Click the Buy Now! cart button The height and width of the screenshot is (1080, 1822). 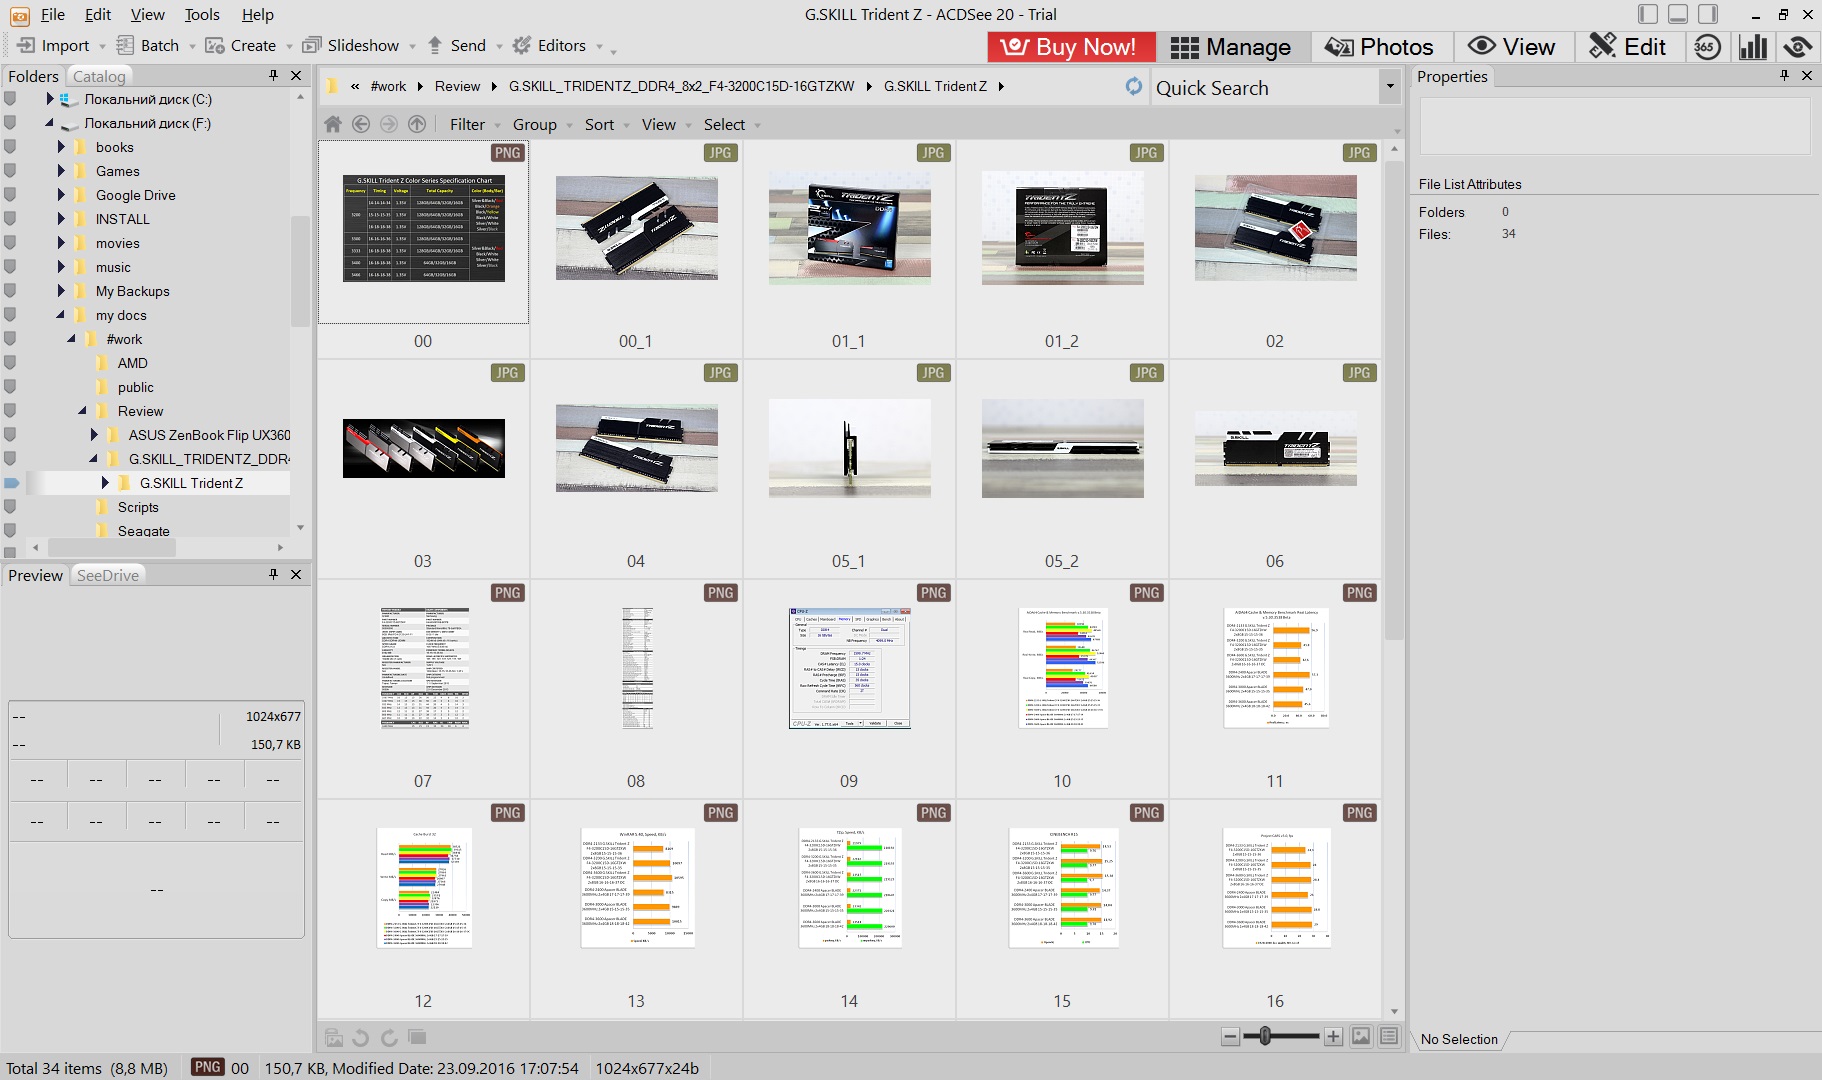click(1071, 47)
